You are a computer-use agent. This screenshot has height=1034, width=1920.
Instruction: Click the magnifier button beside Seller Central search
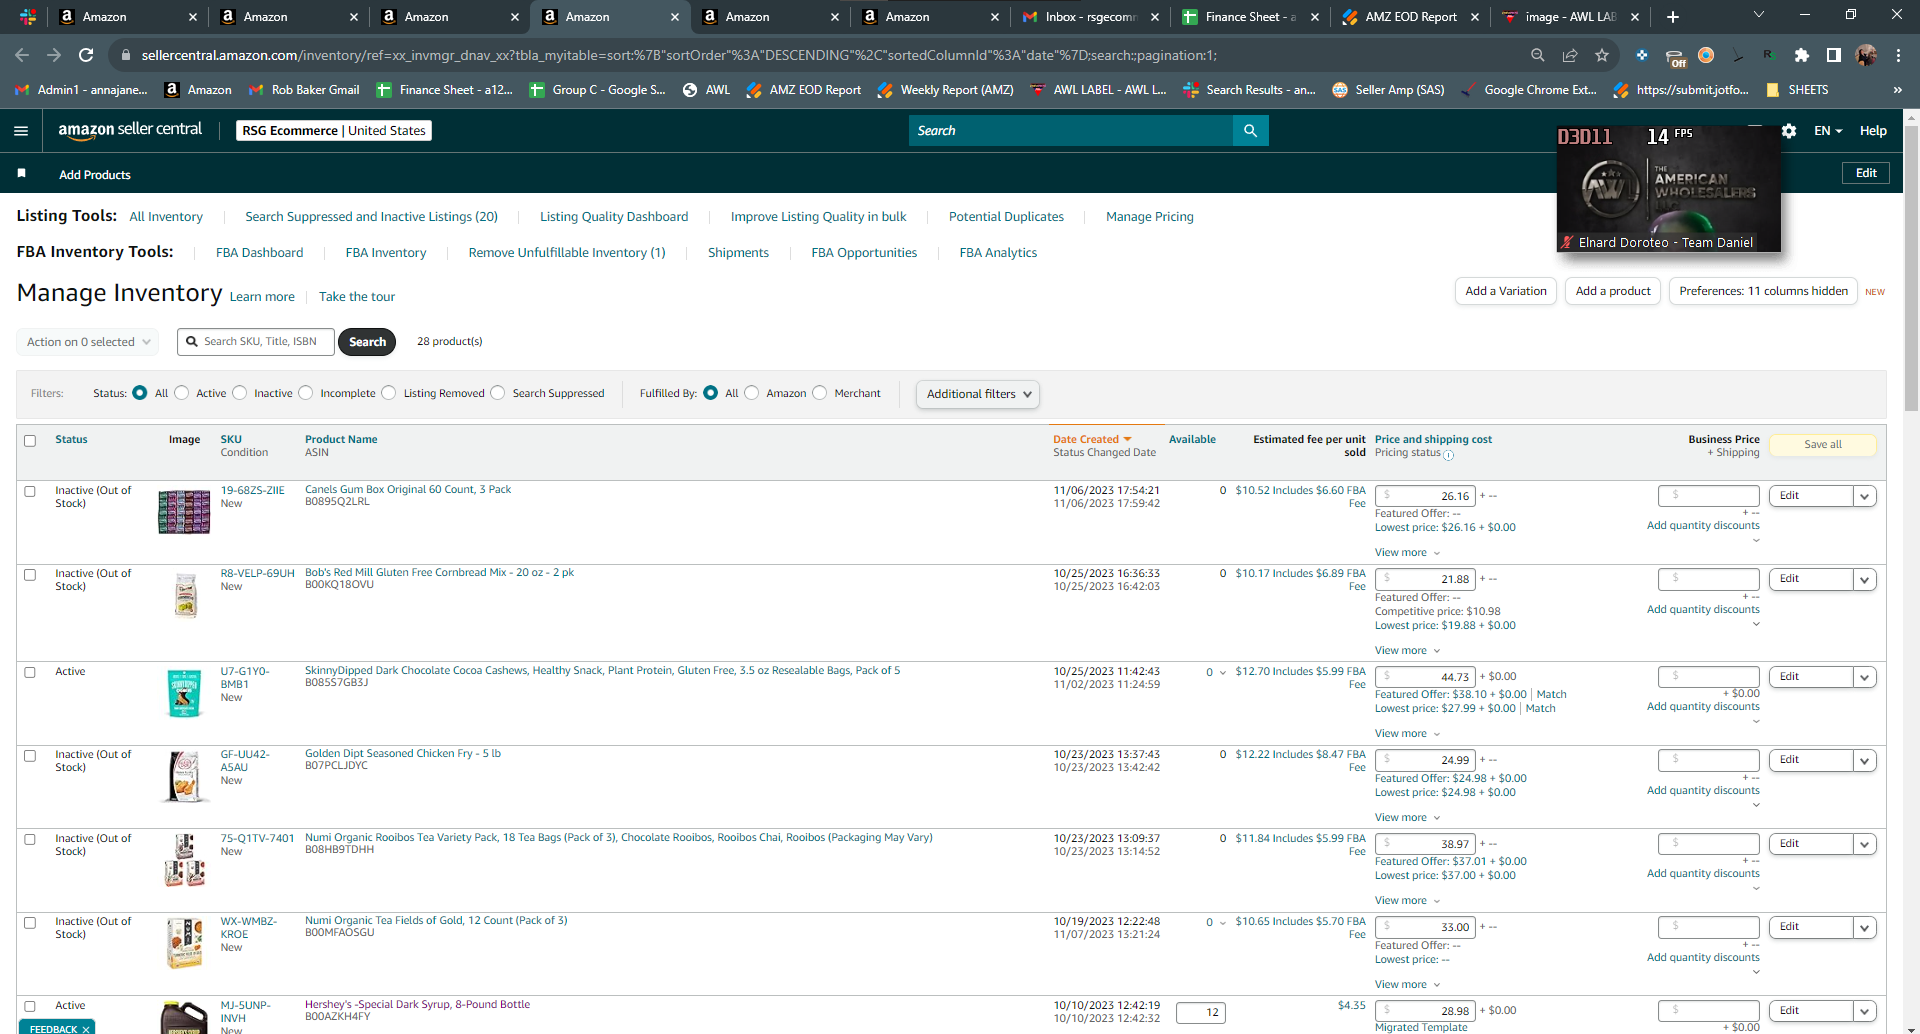pos(1250,131)
